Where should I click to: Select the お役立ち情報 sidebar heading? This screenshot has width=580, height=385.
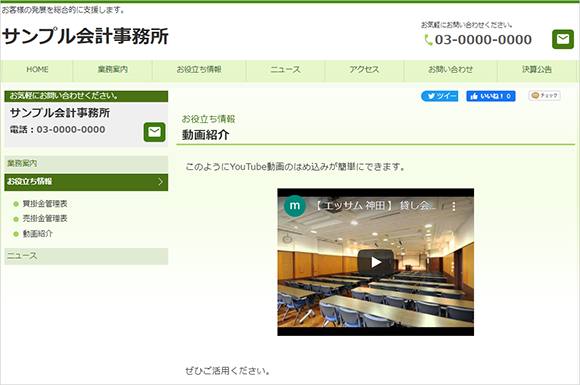pyautogui.click(x=86, y=182)
